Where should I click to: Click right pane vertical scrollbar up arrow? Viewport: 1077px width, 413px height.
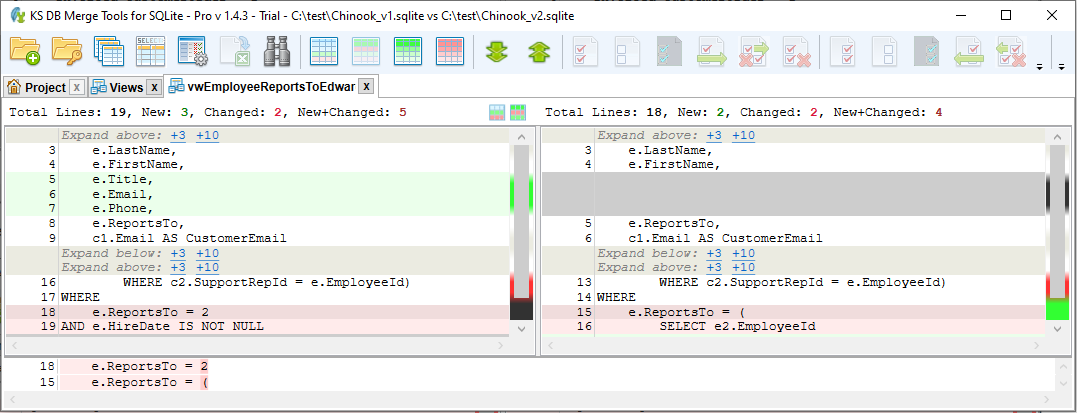(x=1057, y=135)
